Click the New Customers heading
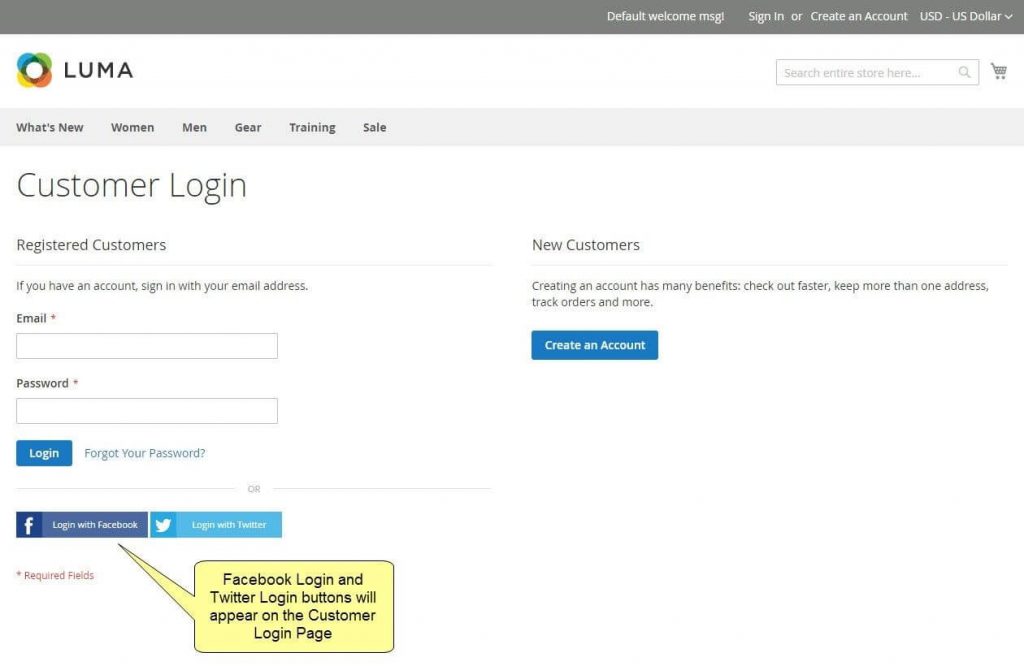This screenshot has width=1024, height=666. tap(586, 245)
